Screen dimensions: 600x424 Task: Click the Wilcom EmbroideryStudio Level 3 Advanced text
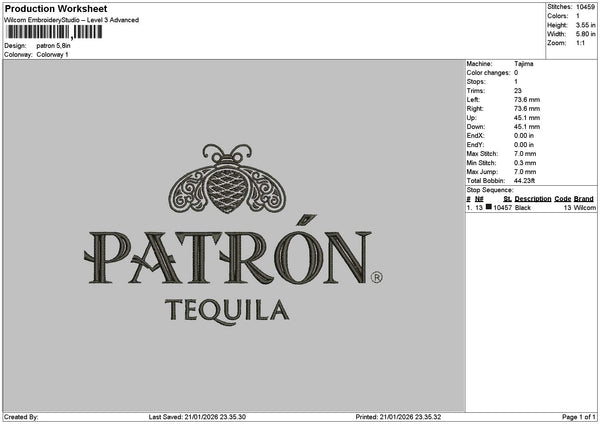point(72,20)
